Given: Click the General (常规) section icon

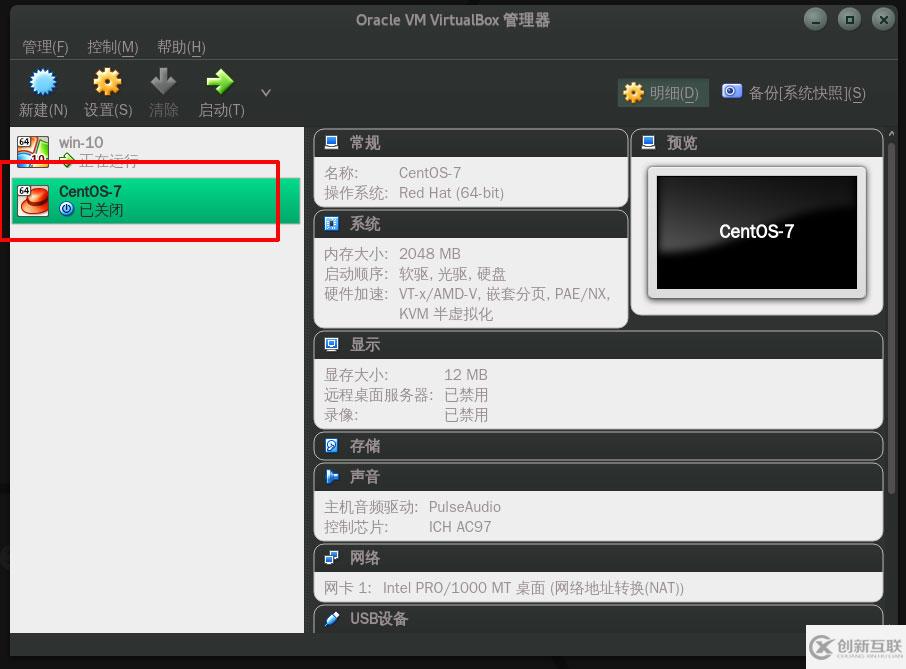Looking at the screenshot, I should pos(332,143).
